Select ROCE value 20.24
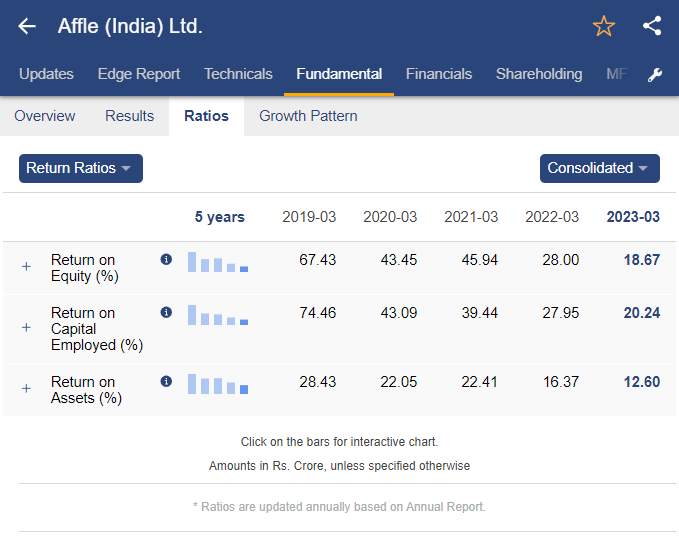 [642, 313]
